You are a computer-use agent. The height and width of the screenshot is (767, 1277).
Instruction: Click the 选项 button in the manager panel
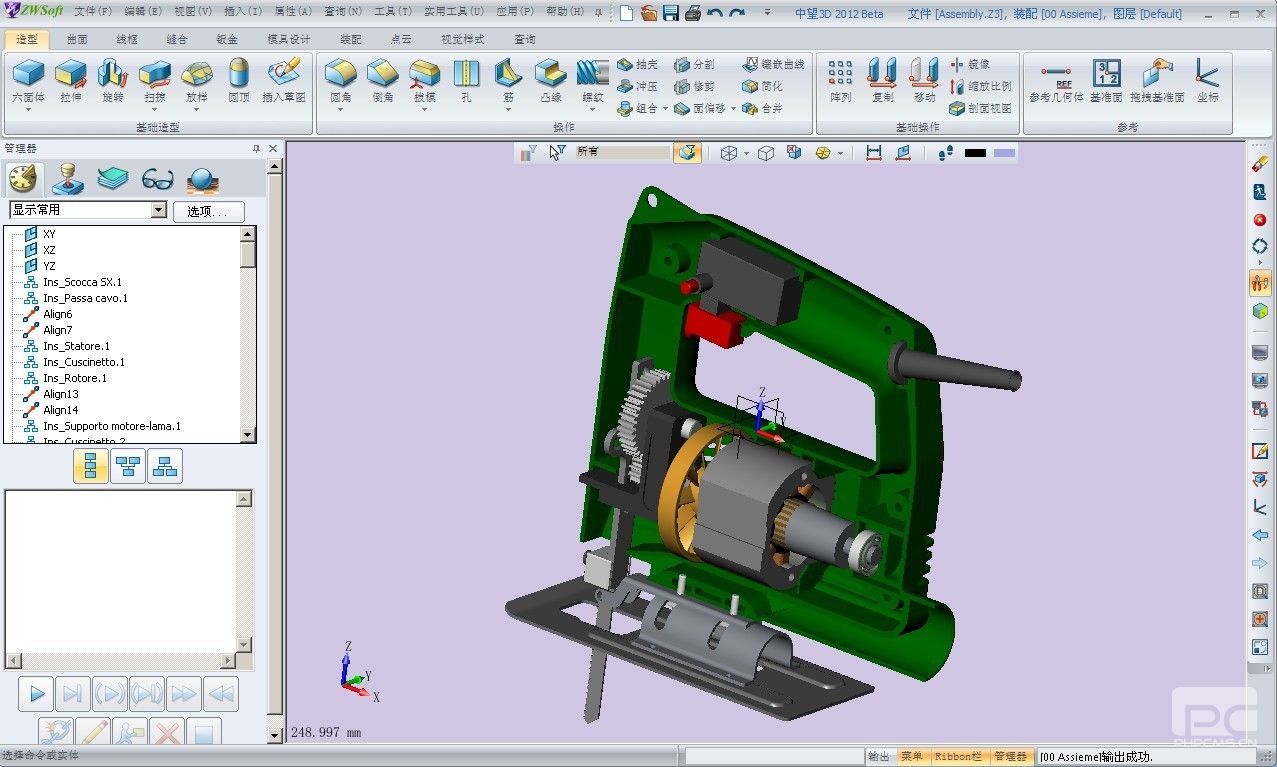click(x=207, y=212)
